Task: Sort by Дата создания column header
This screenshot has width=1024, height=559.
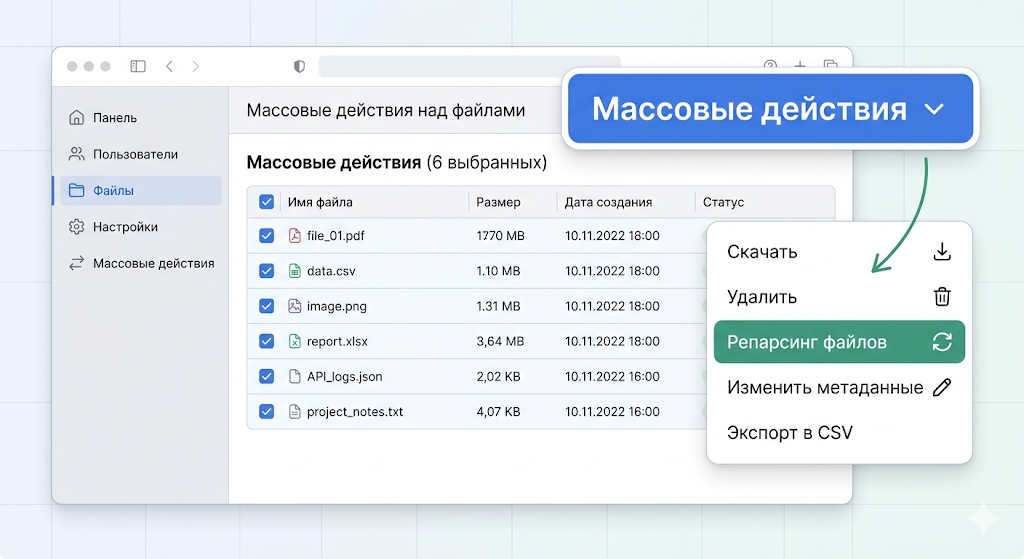Action: [608, 202]
